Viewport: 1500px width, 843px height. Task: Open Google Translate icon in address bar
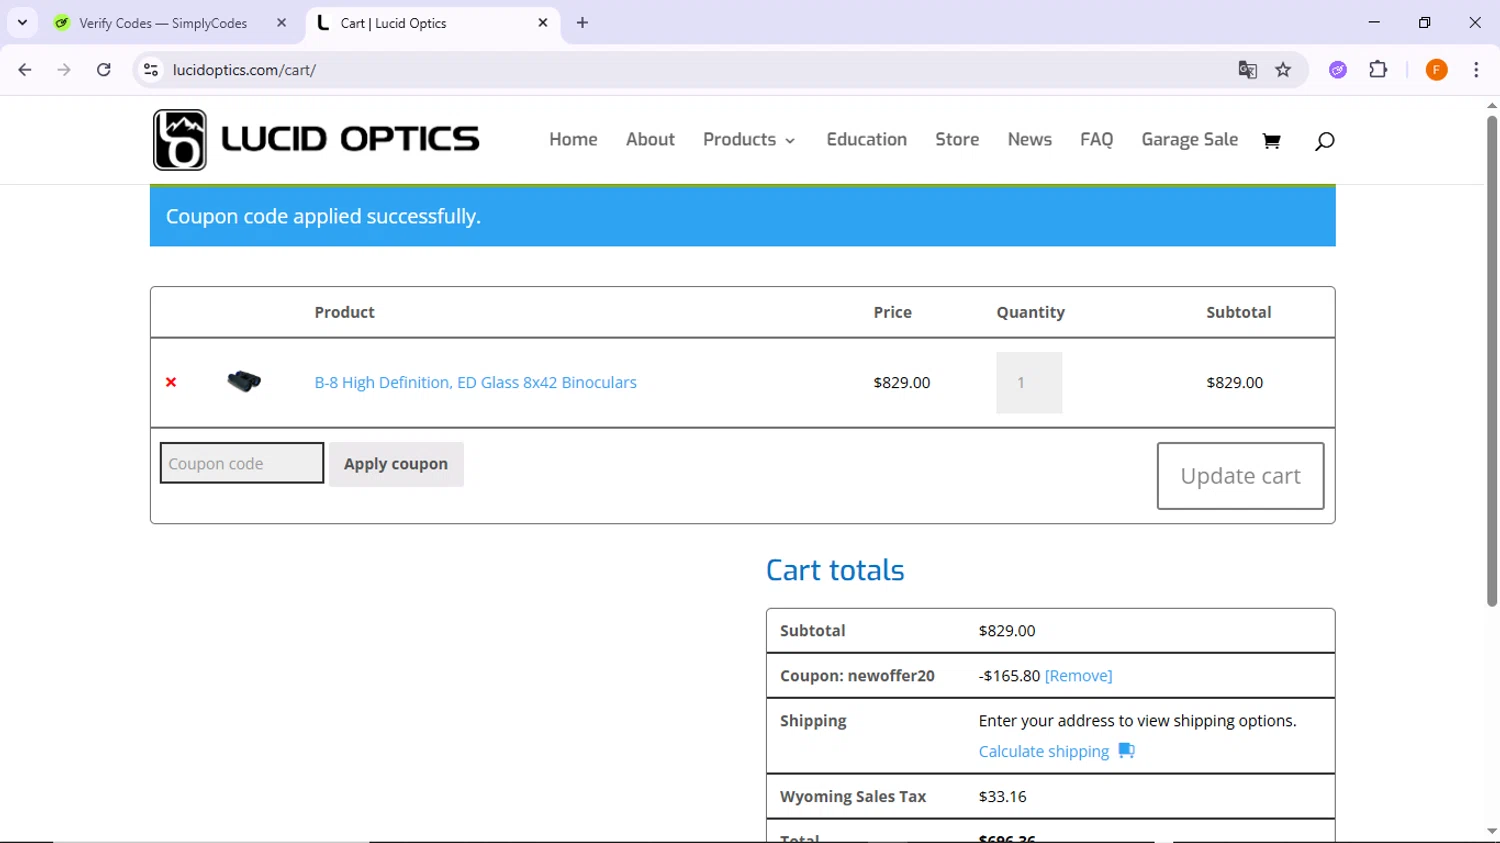point(1247,70)
